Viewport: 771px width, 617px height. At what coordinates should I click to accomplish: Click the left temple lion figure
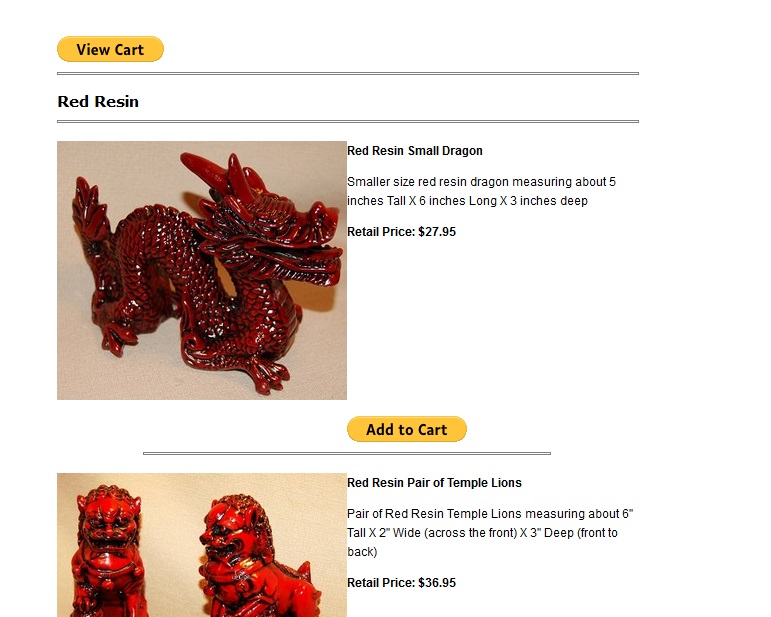coord(108,551)
